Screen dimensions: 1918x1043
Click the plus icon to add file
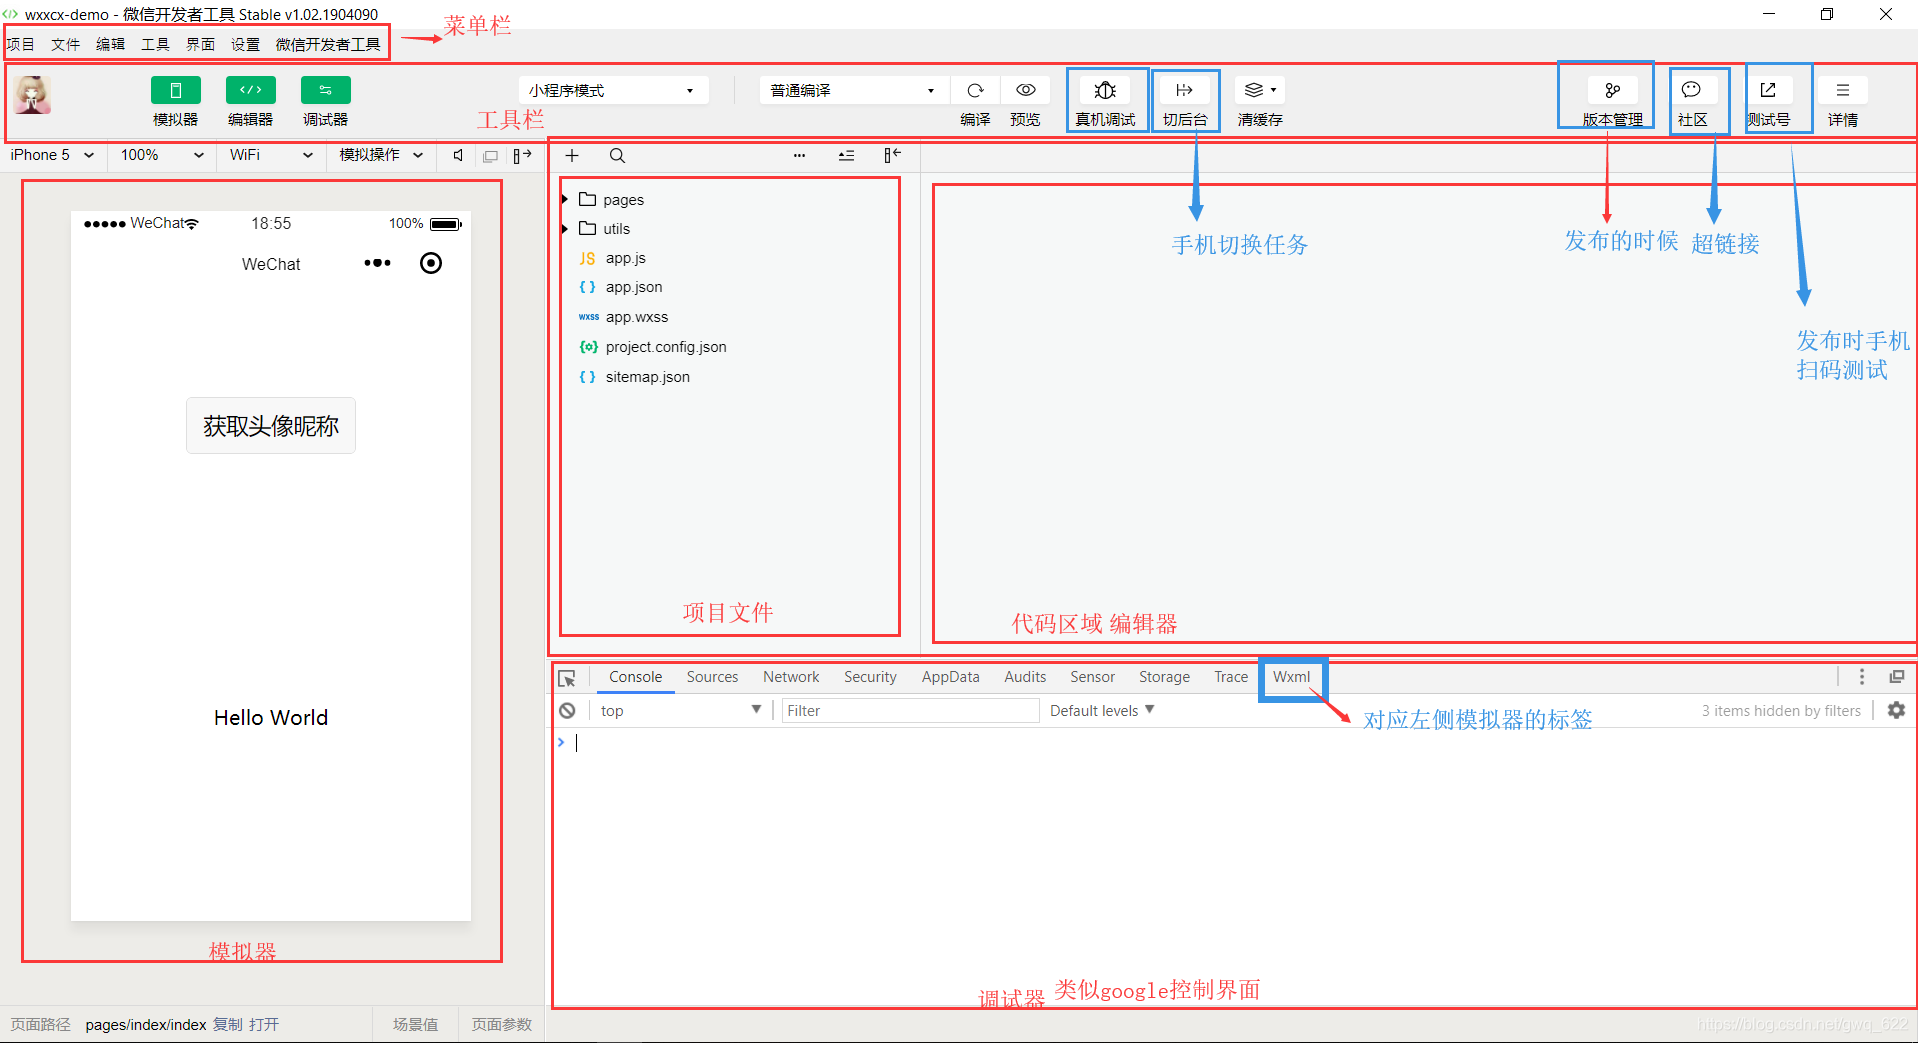(572, 155)
